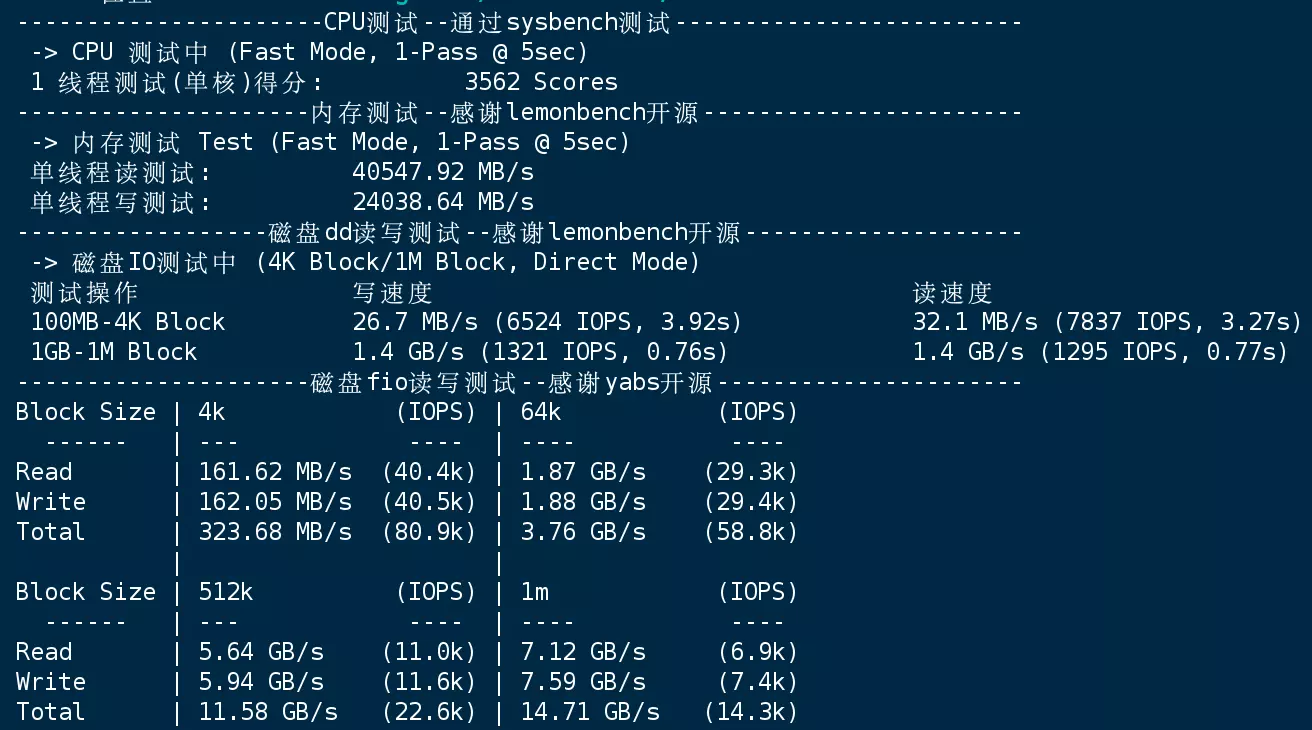Click the 161.62 MB/s 4k read value
The image size is (1312, 730).
275,472
